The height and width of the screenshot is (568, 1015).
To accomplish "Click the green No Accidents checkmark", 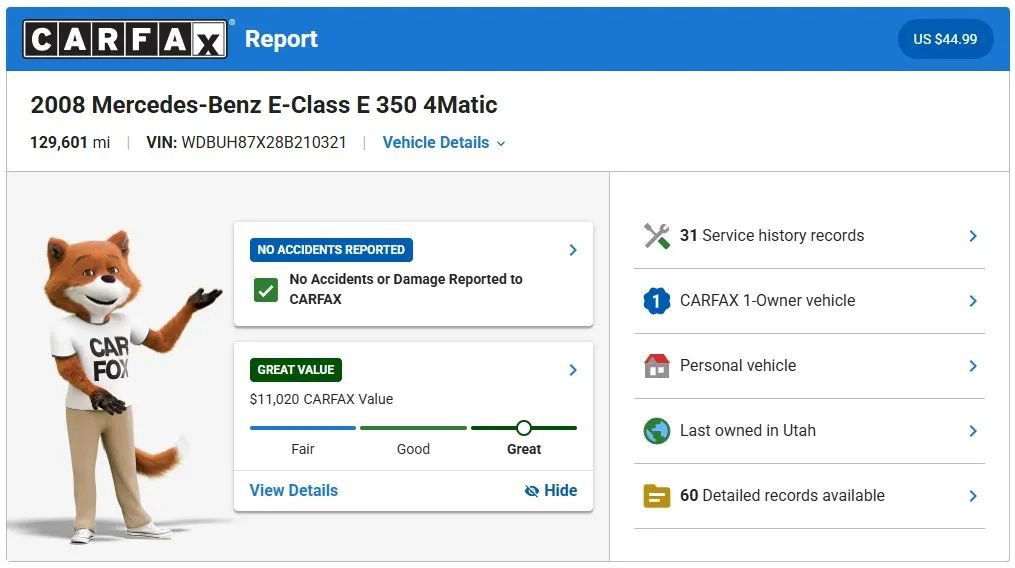I will 266,290.
